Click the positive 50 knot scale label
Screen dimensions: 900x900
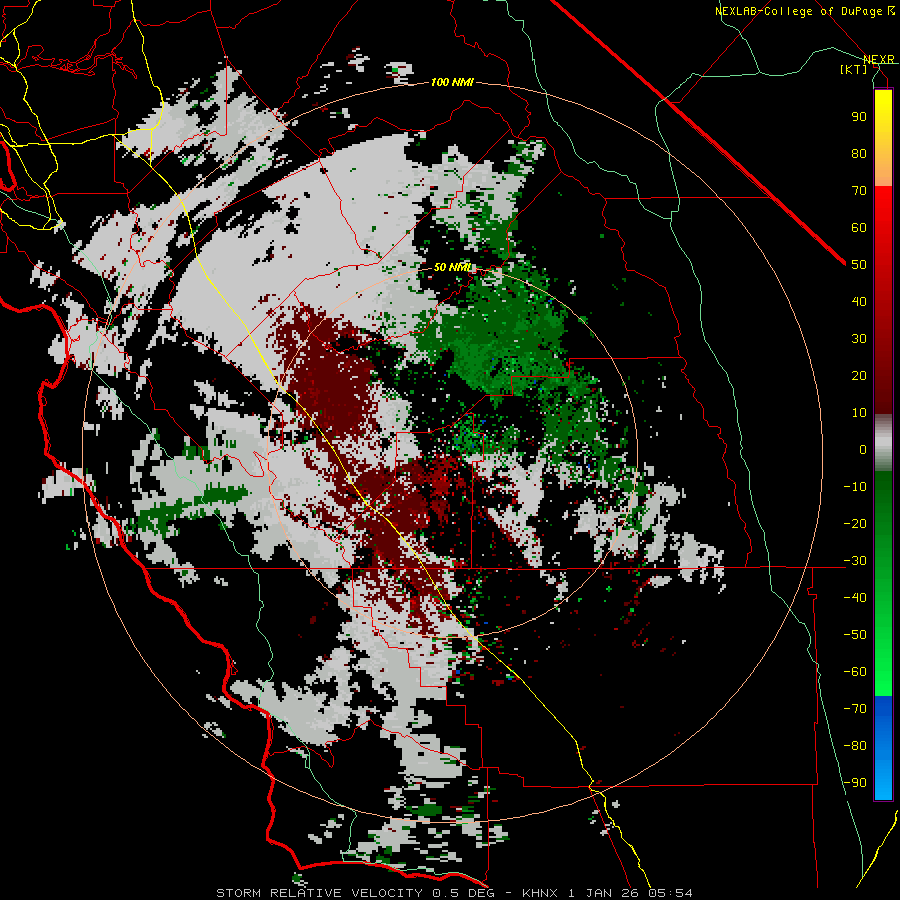pyautogui.click(x=859, y=265)
